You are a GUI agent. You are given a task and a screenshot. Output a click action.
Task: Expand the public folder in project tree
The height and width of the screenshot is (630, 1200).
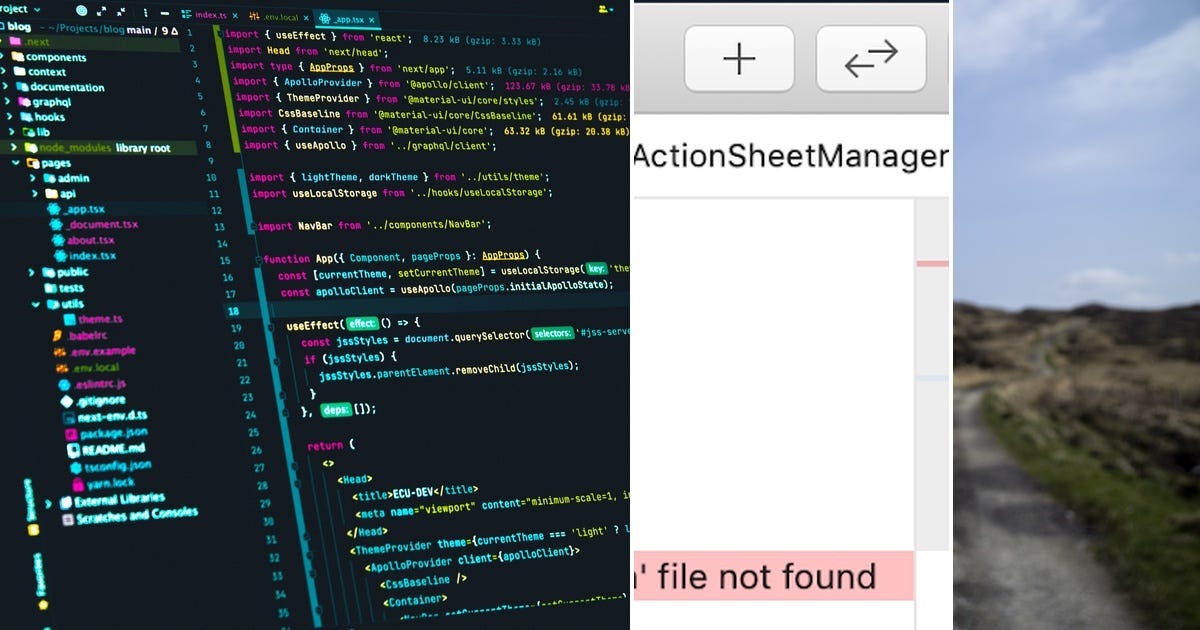tap(31, 272)
